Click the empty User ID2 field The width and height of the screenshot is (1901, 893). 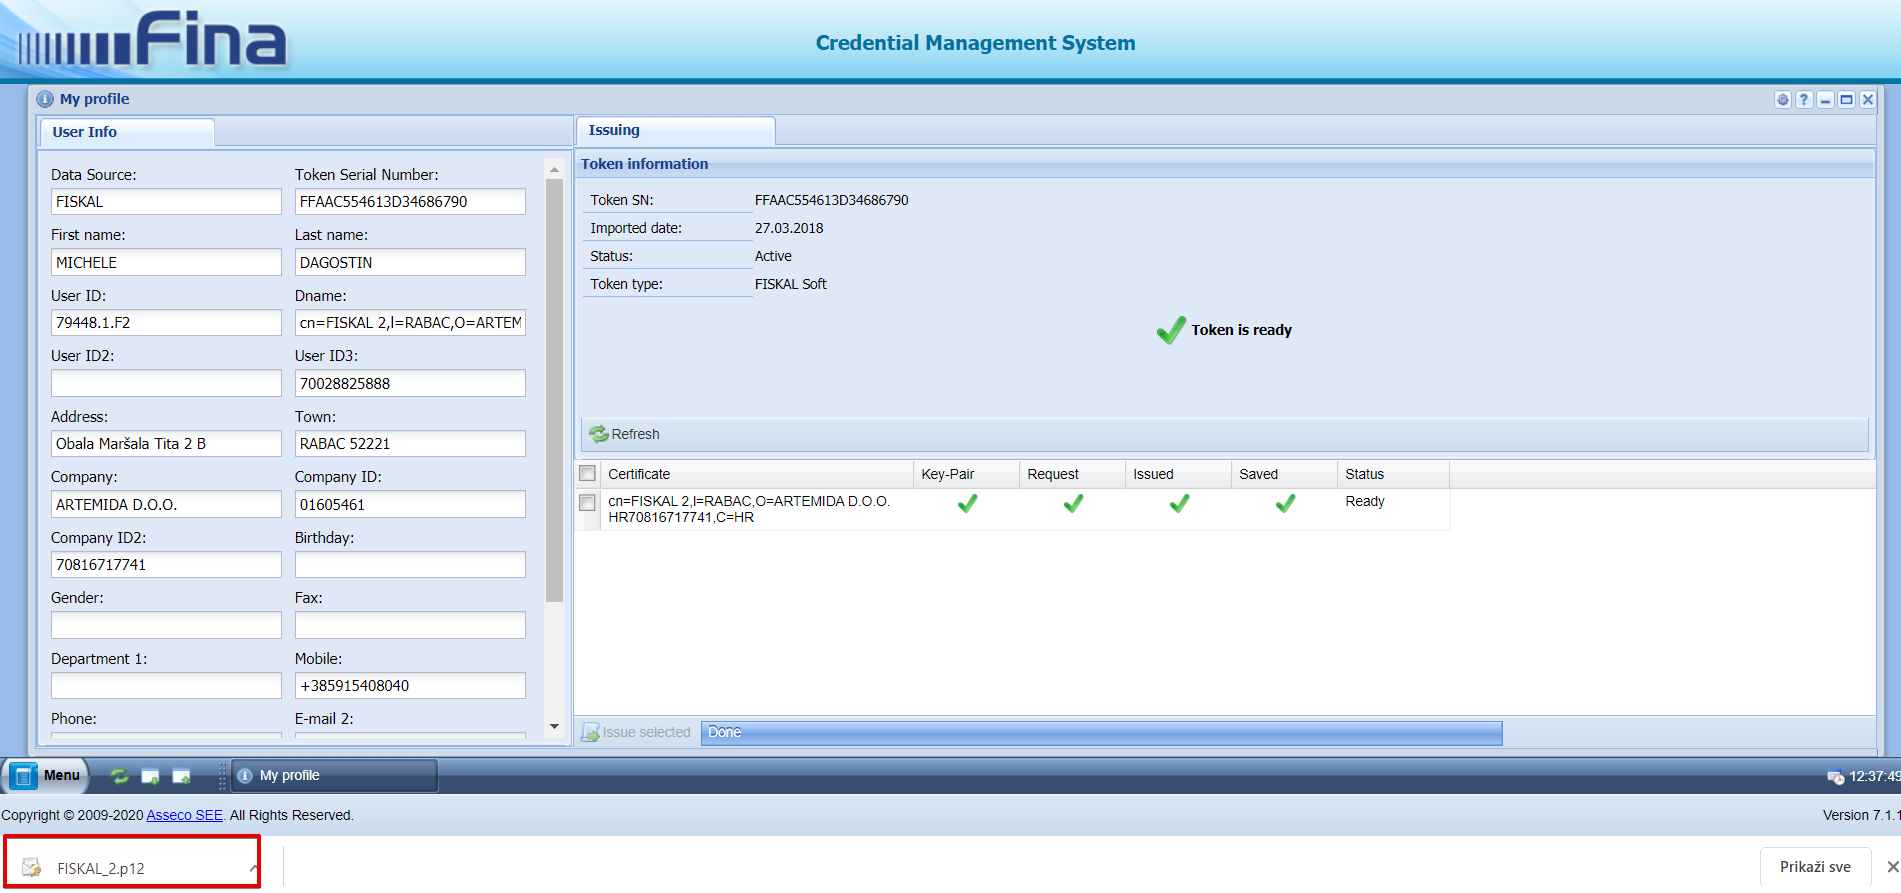click(x=166, y=383)
